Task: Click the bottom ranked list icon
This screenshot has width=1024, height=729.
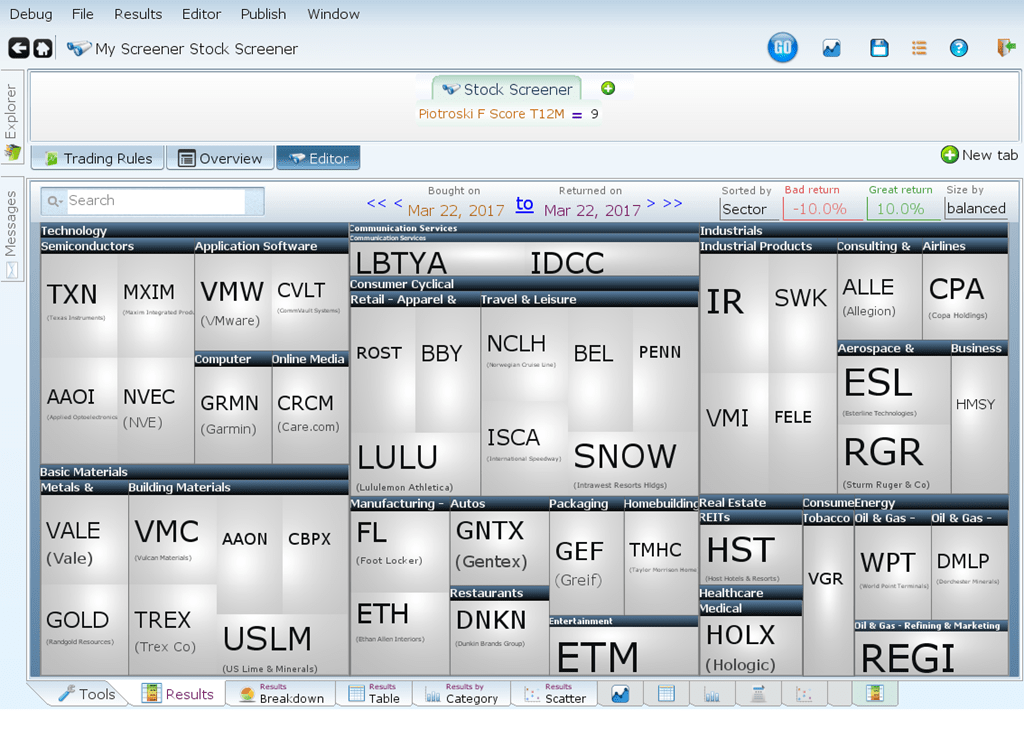Action: click(x=758, y=694)
